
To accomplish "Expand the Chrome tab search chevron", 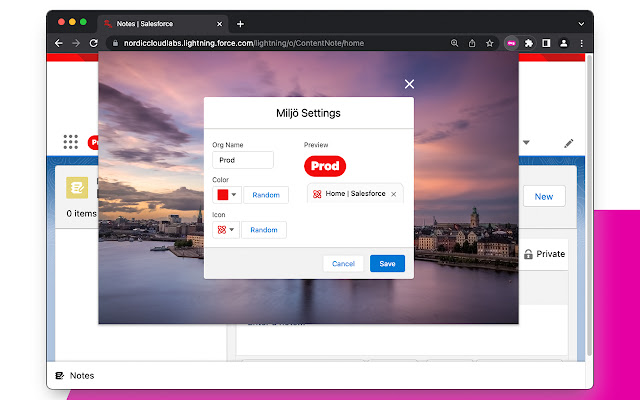I will pyautogui.click(x=581, y=22).
